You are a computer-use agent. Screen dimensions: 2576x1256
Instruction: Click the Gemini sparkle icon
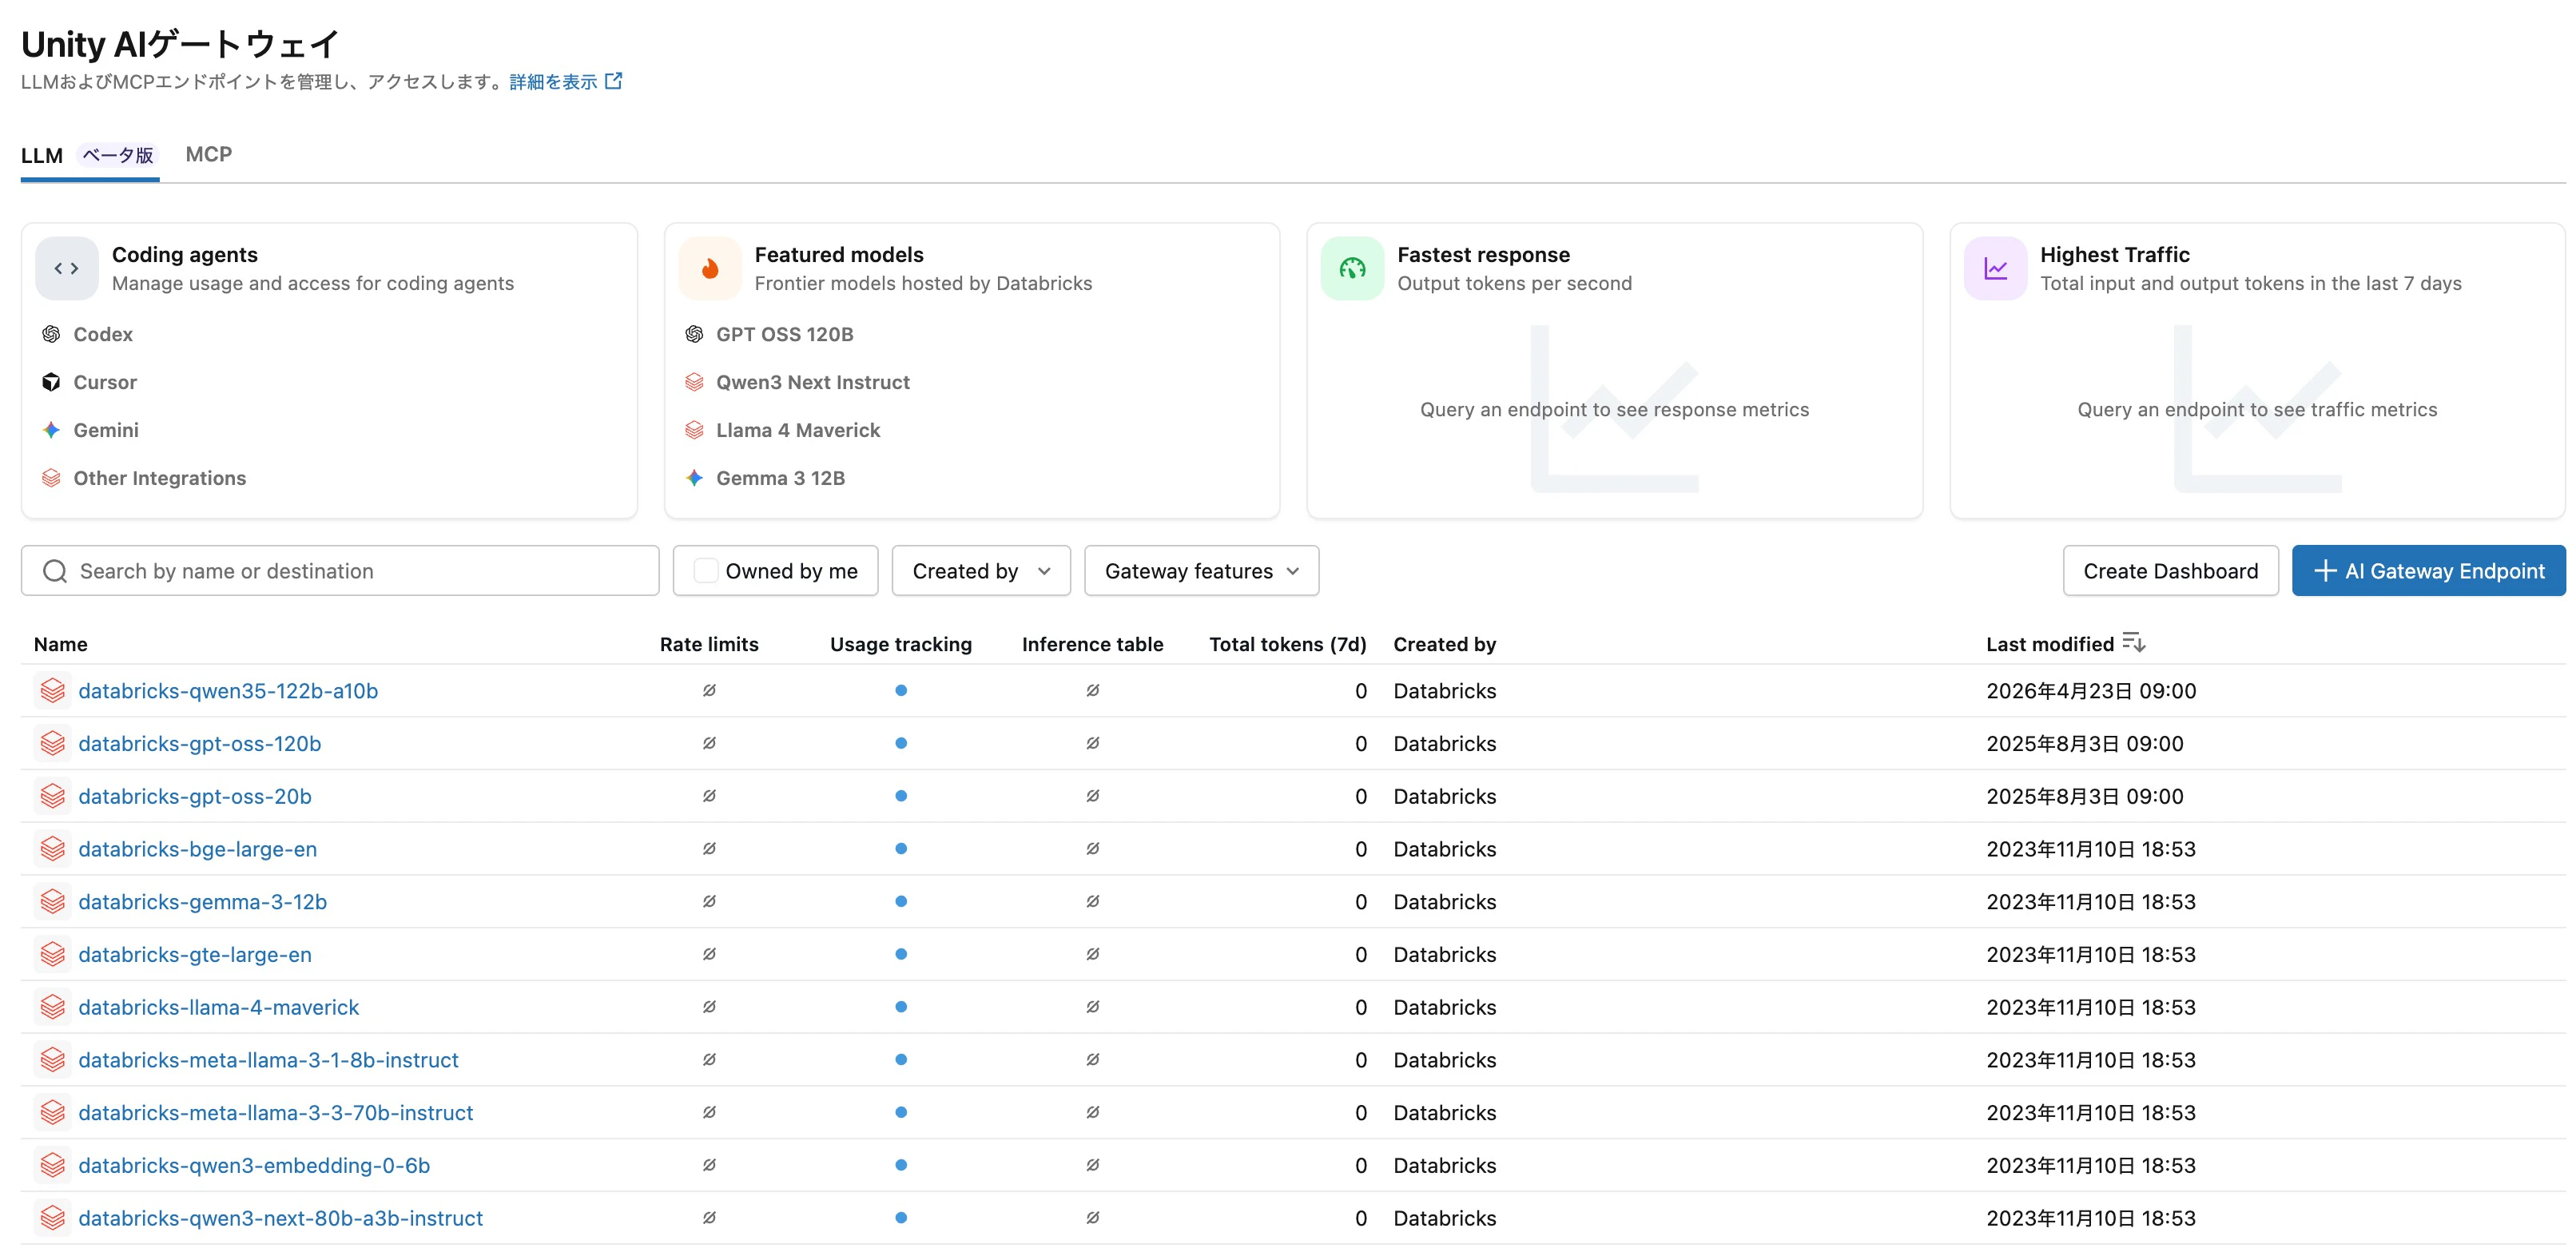(x=51, y=430)
